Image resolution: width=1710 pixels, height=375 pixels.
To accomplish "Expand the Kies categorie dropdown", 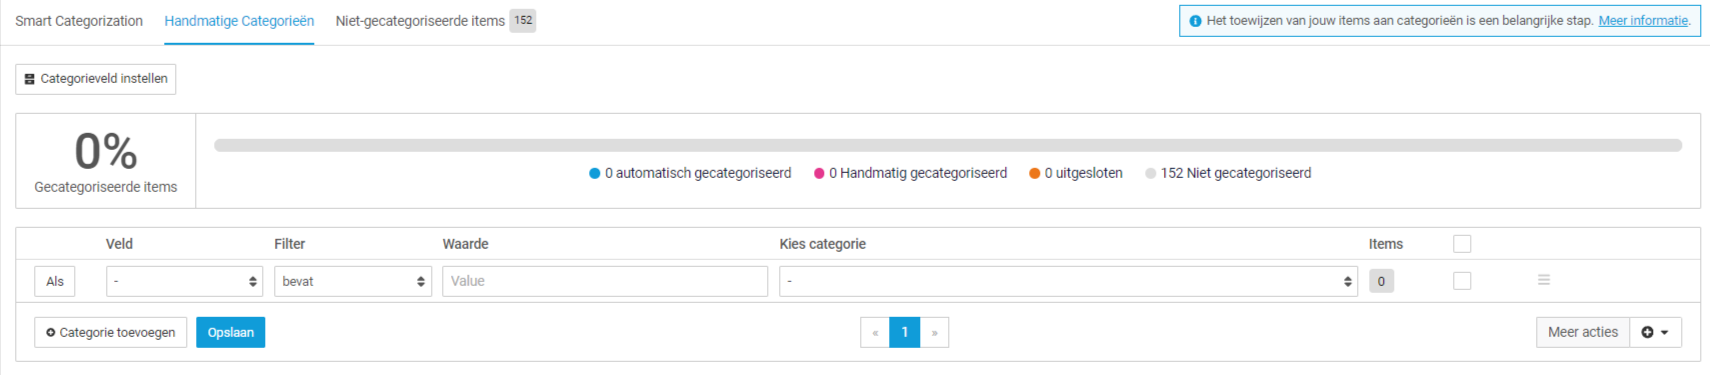I will click(1068, 281).
